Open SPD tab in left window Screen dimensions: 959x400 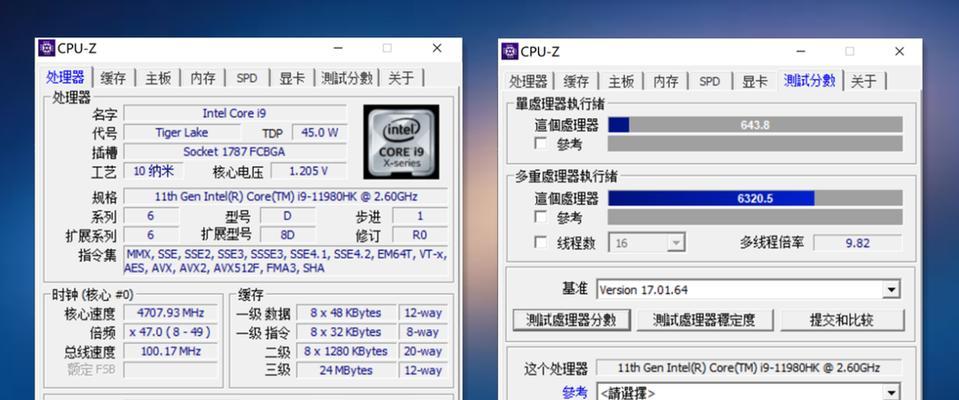pos(246,78)
